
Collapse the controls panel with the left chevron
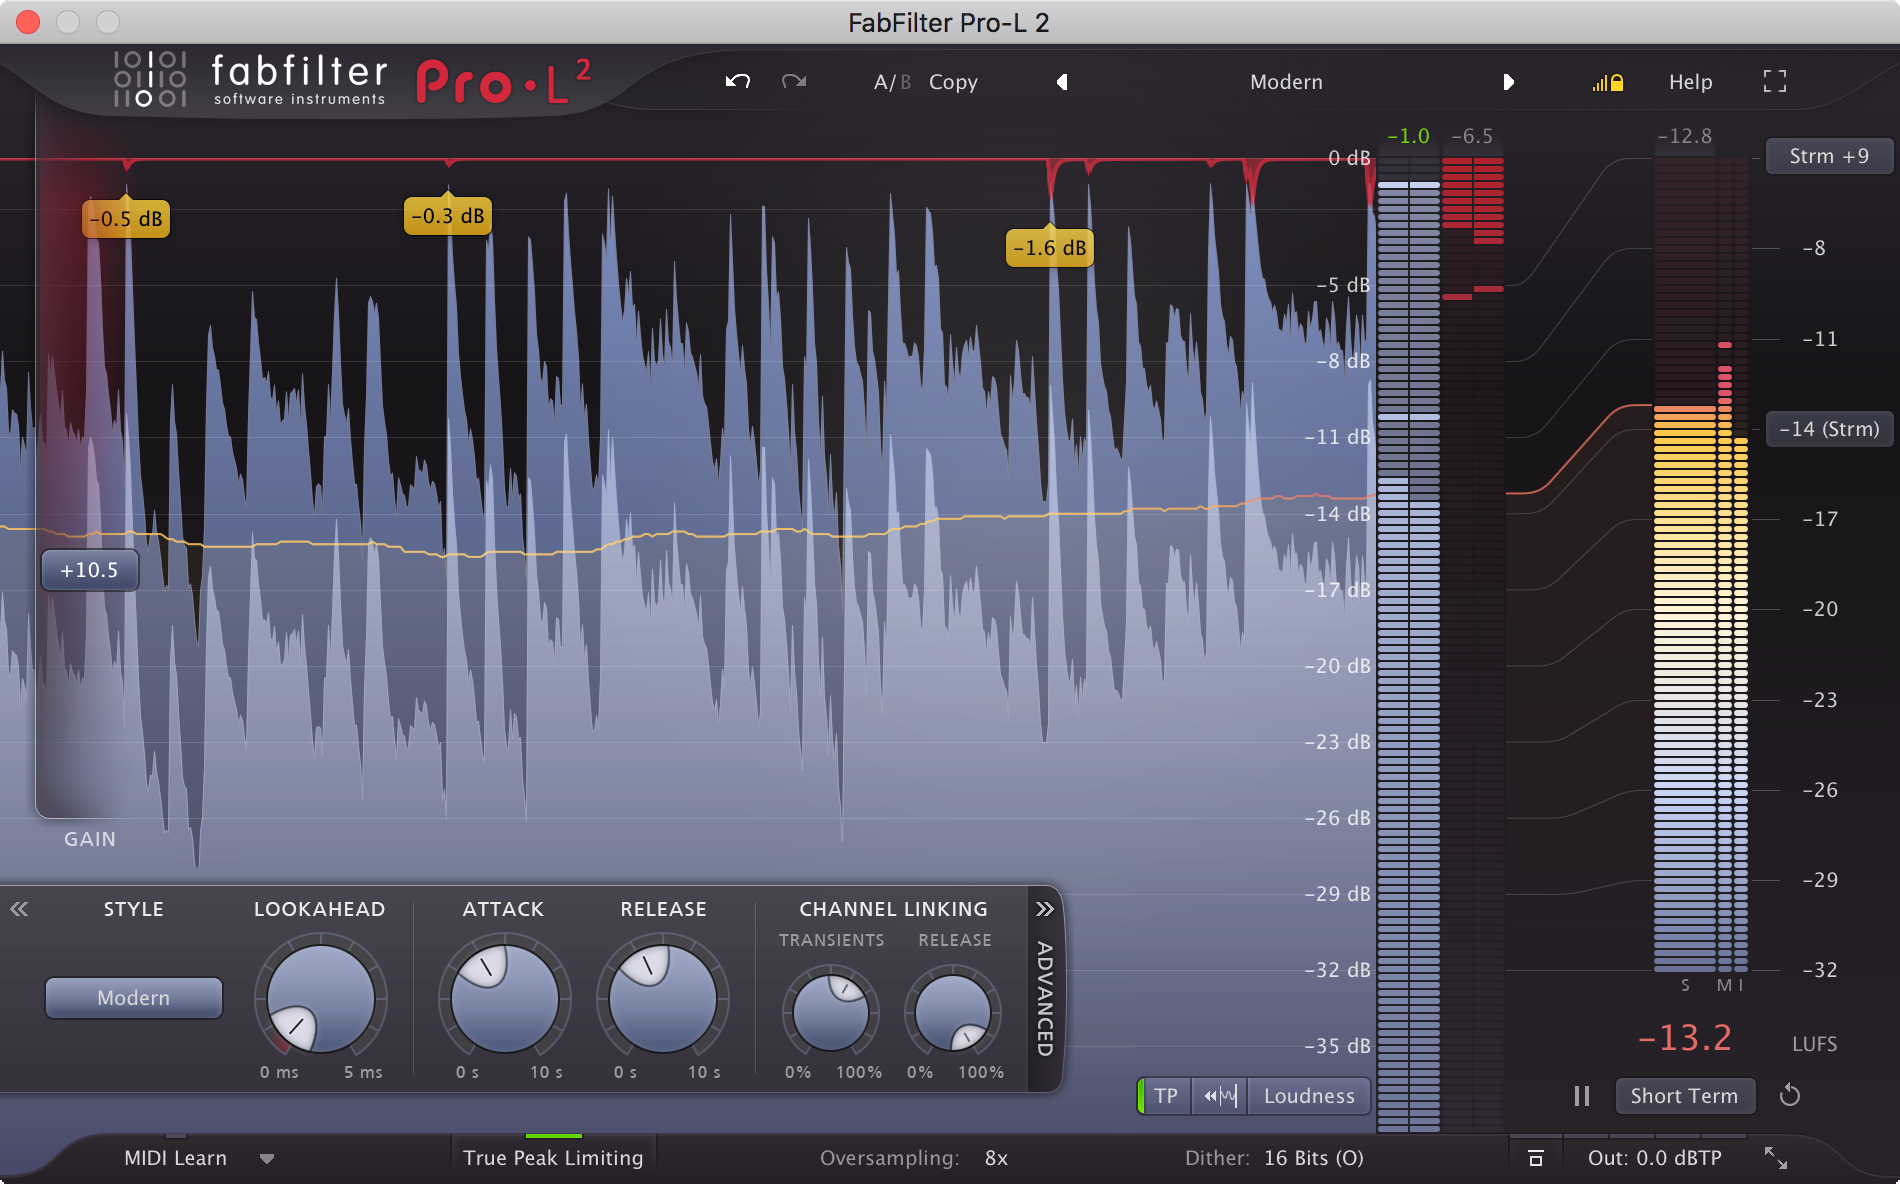pos(18,909)
